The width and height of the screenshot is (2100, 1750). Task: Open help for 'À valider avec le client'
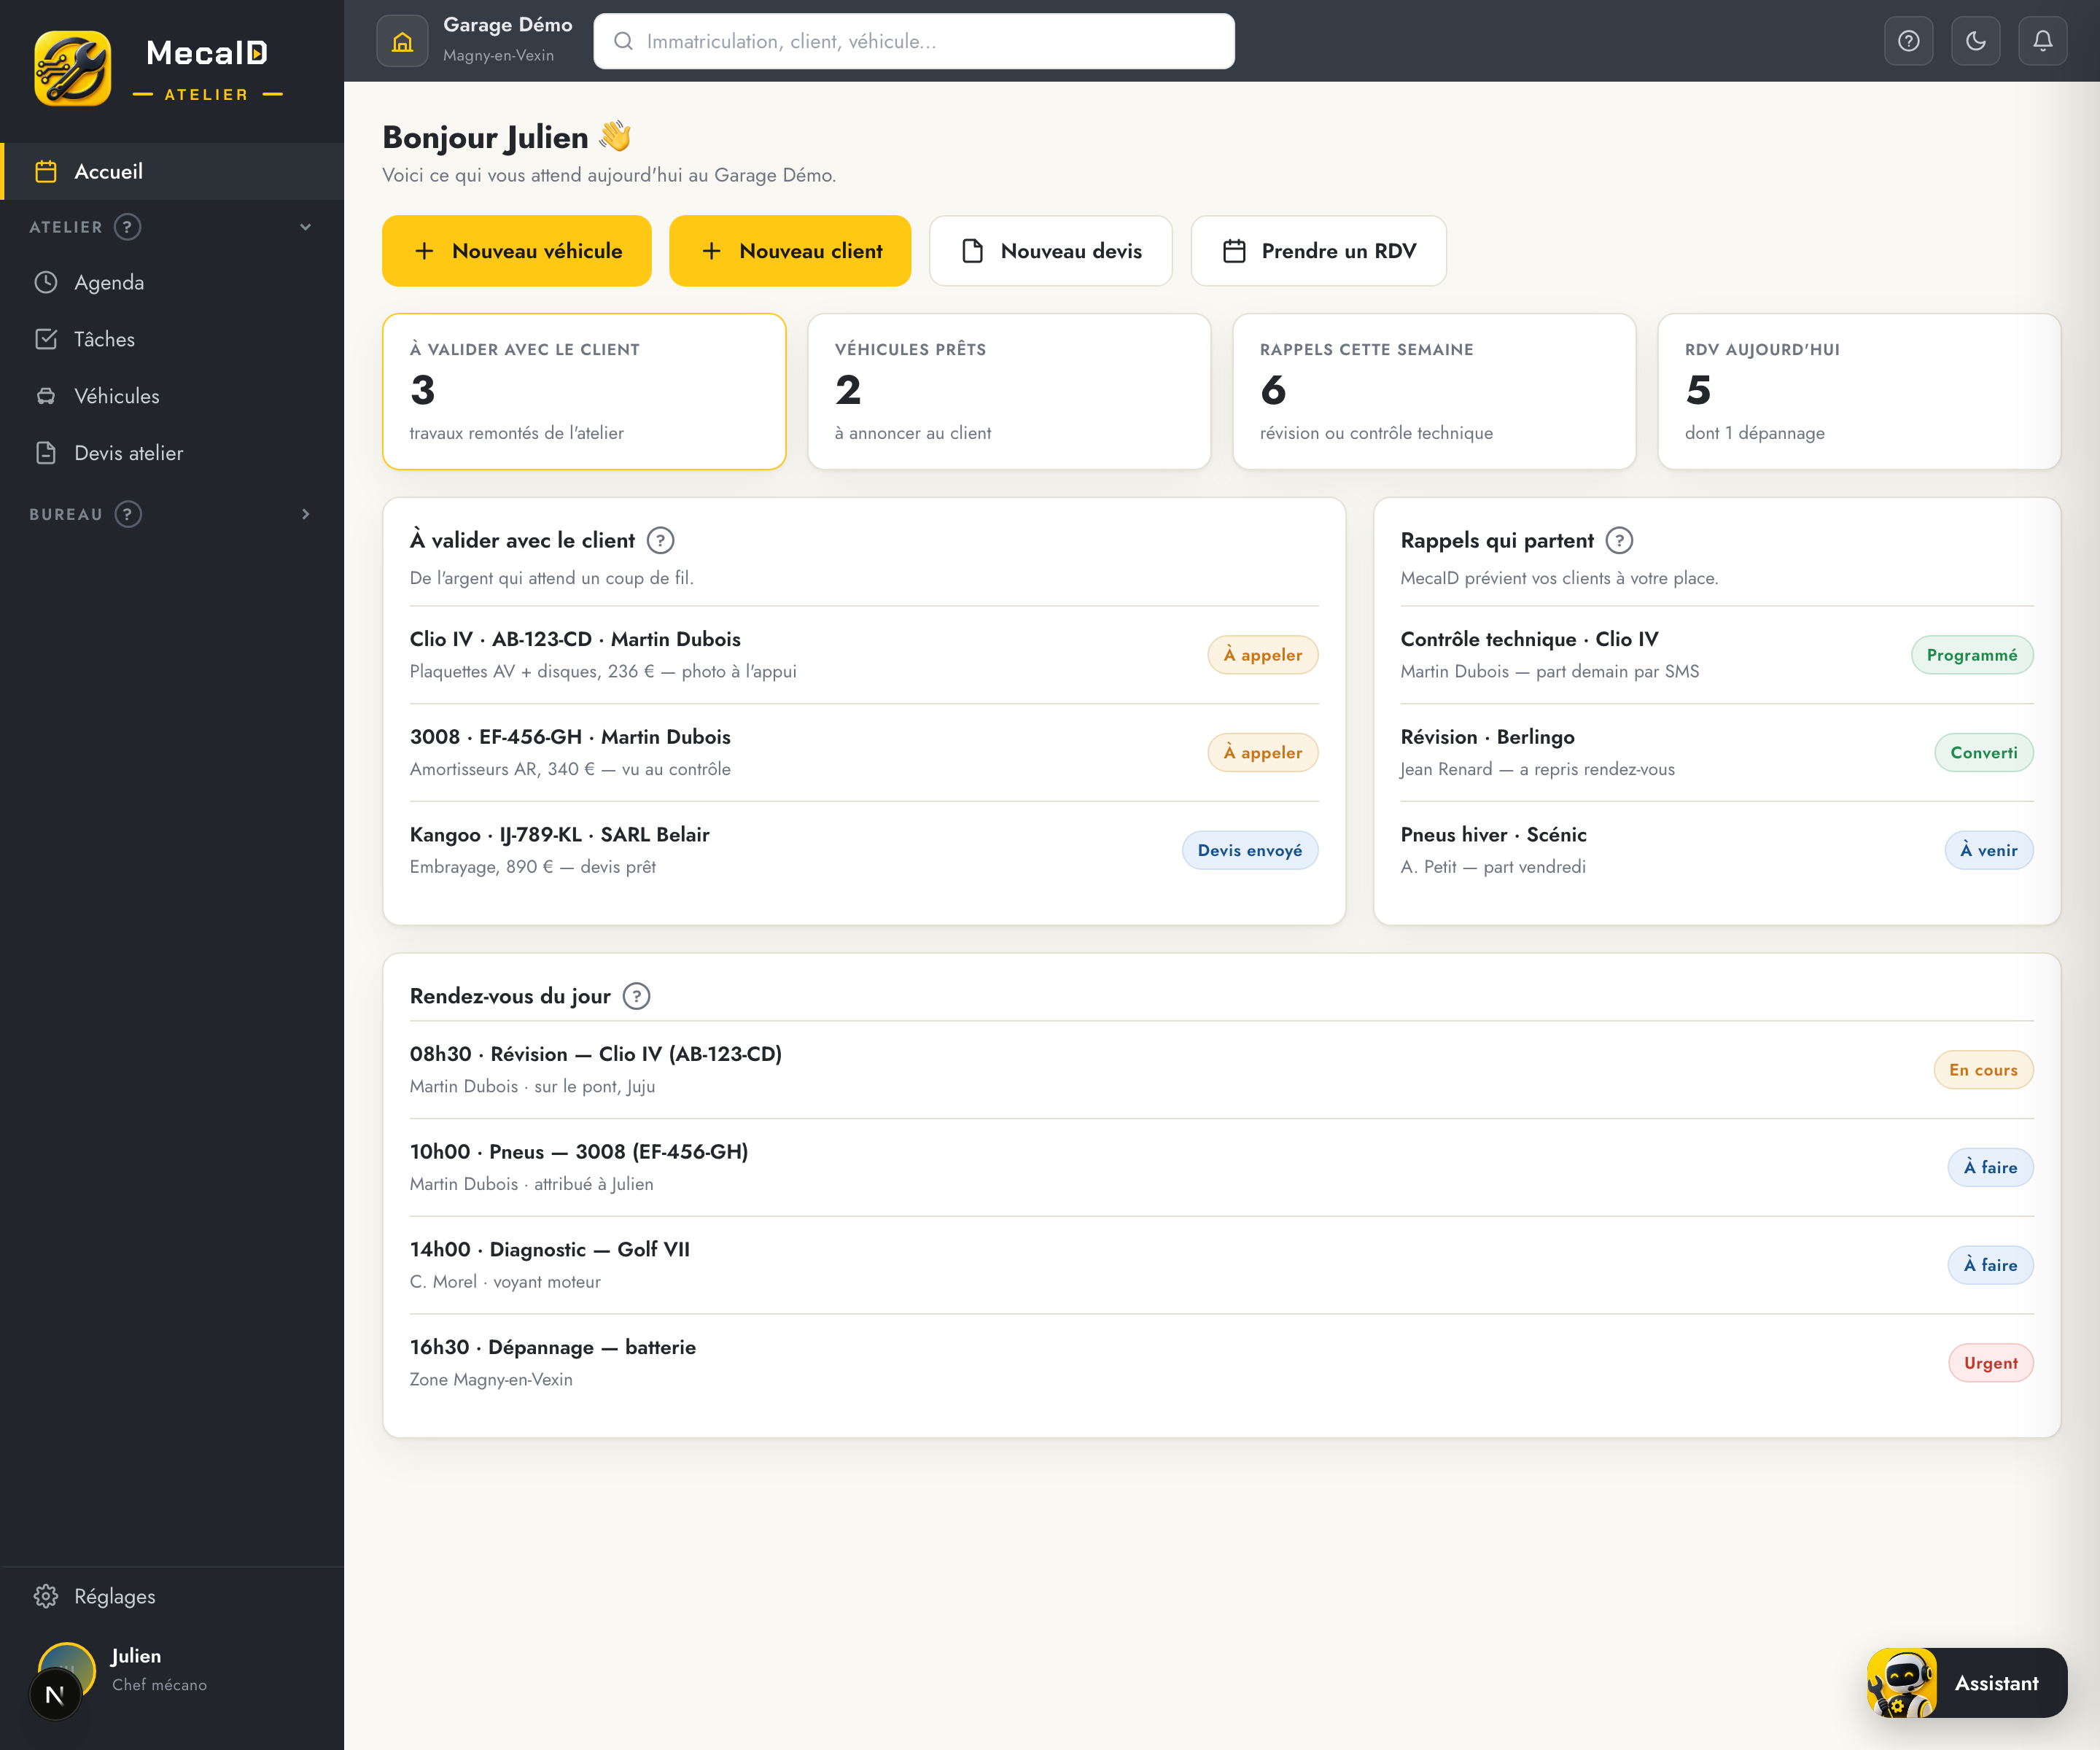pos(660,541)
